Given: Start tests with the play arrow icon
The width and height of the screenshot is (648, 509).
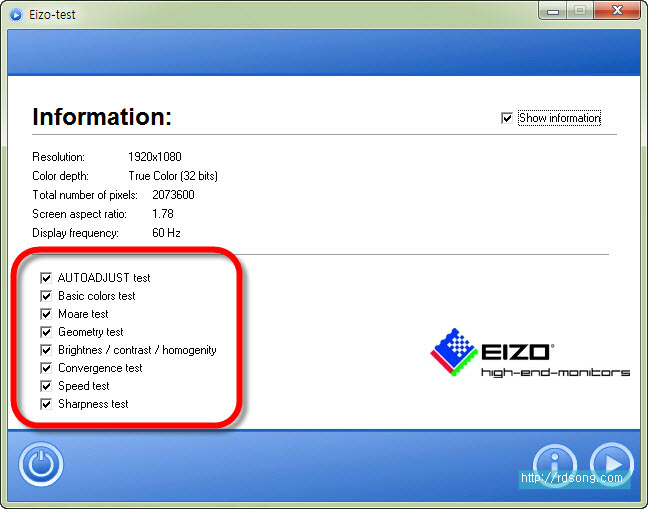Looking at the screenshot, I should click(x=611, y=463).
